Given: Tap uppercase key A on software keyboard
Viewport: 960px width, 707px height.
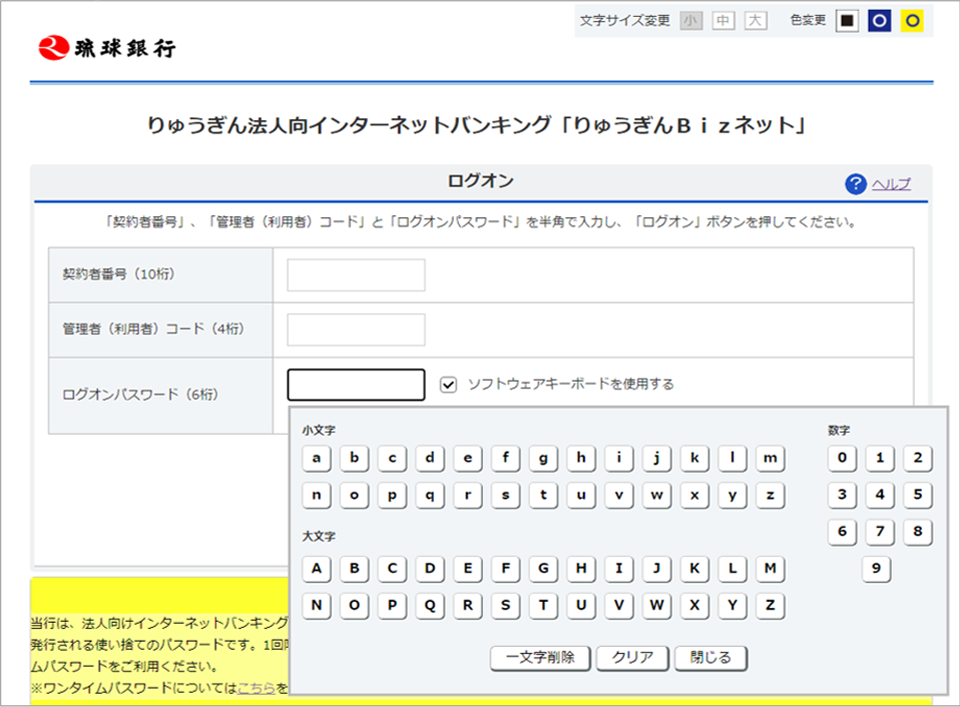Looking at the screenshot, I should click(x=317, y=569).
